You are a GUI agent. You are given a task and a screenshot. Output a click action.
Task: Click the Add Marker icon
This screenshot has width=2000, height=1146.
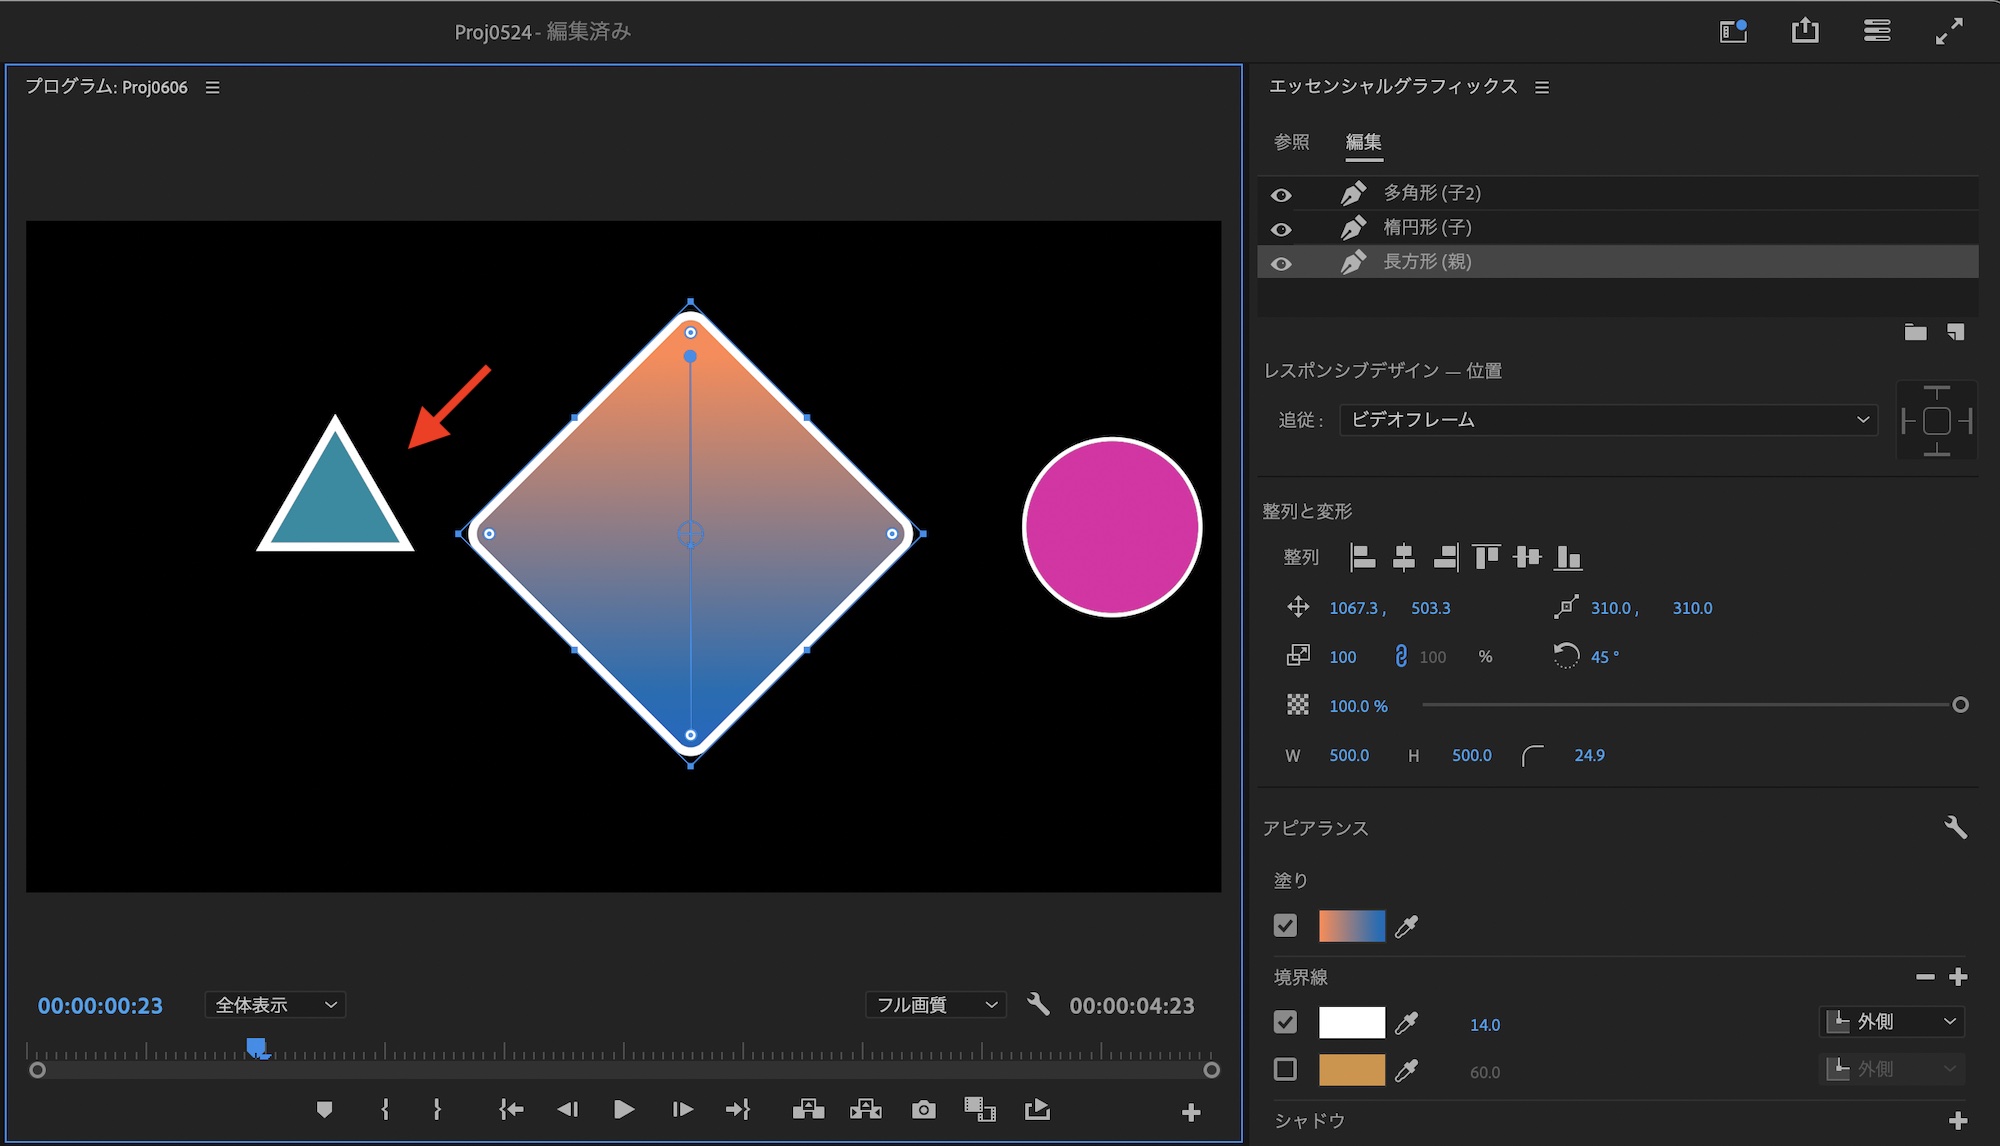[324, 1110]
